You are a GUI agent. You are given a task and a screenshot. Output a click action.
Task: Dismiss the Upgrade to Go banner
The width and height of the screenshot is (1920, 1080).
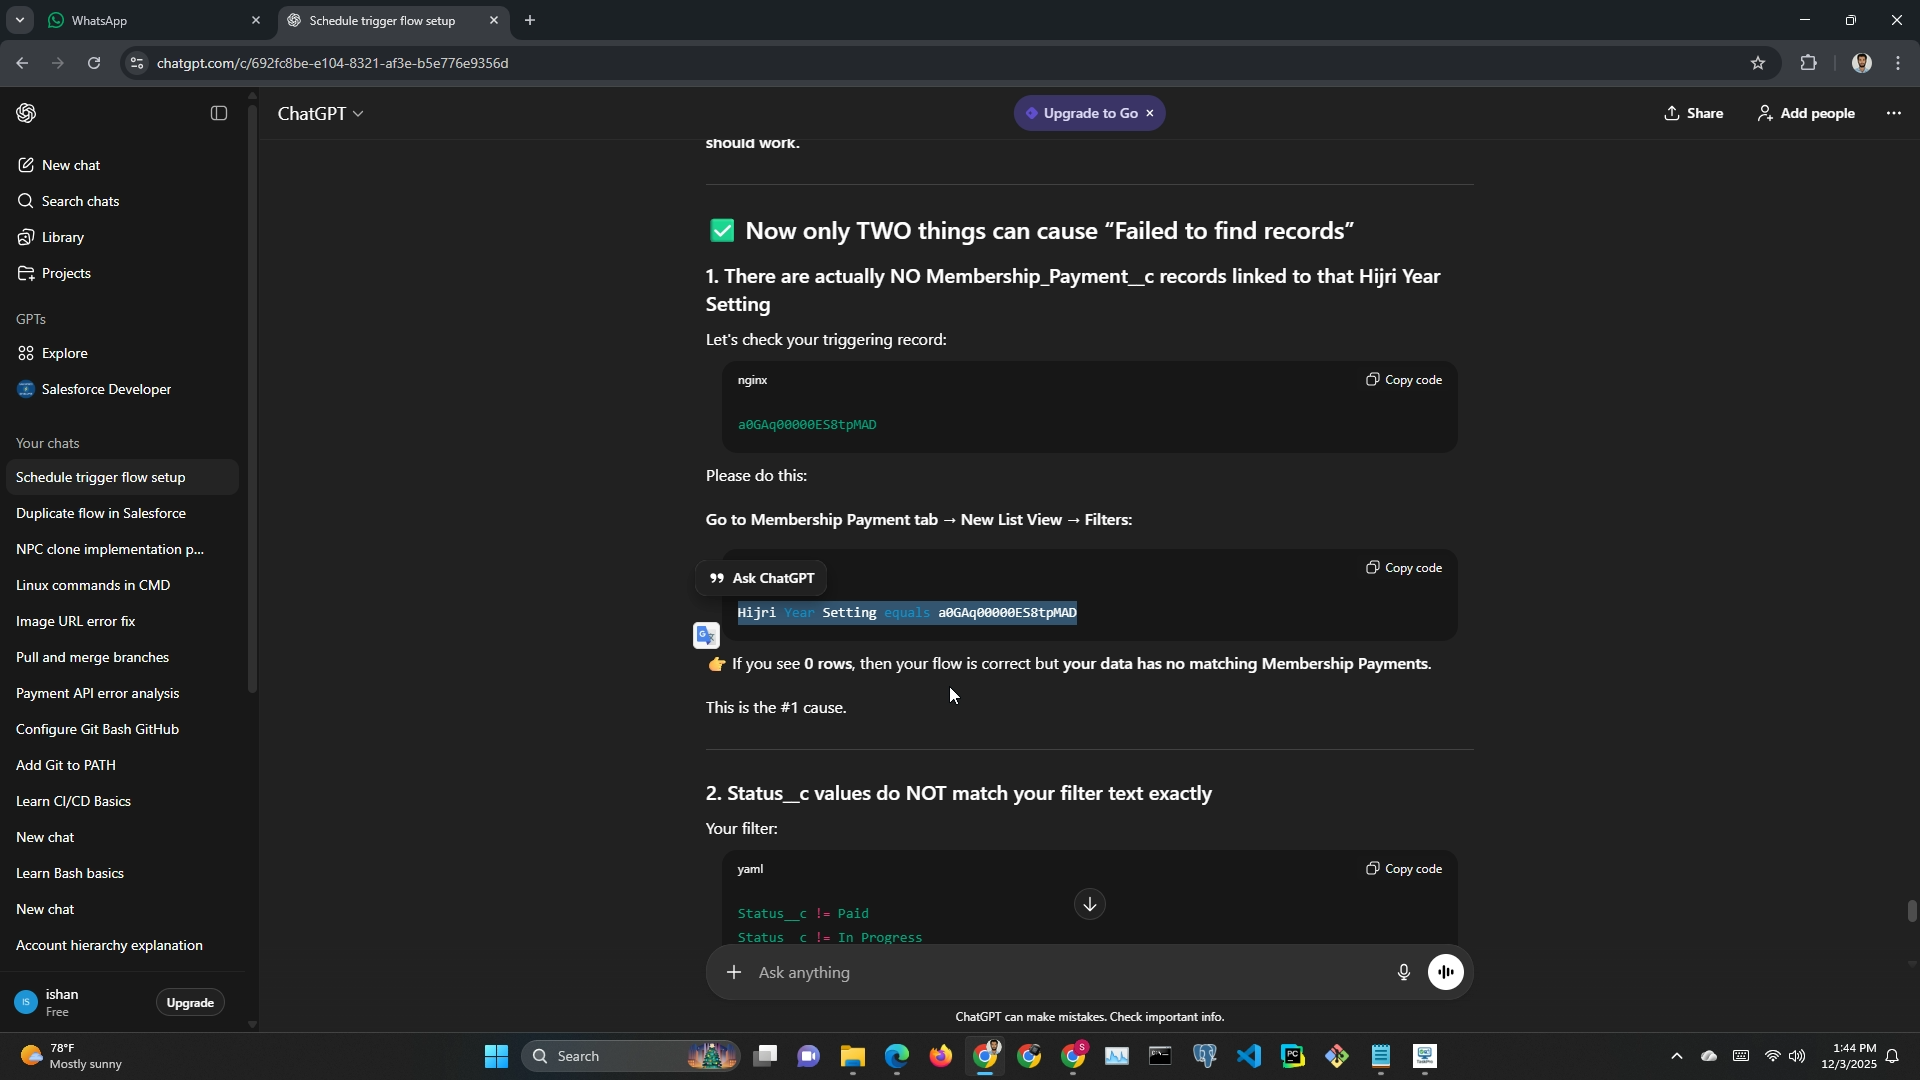click(x=1150, y=113)
